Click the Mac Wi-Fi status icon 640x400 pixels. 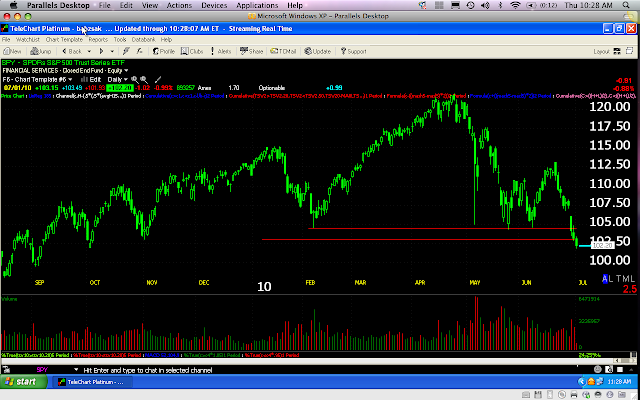[516, 5]
